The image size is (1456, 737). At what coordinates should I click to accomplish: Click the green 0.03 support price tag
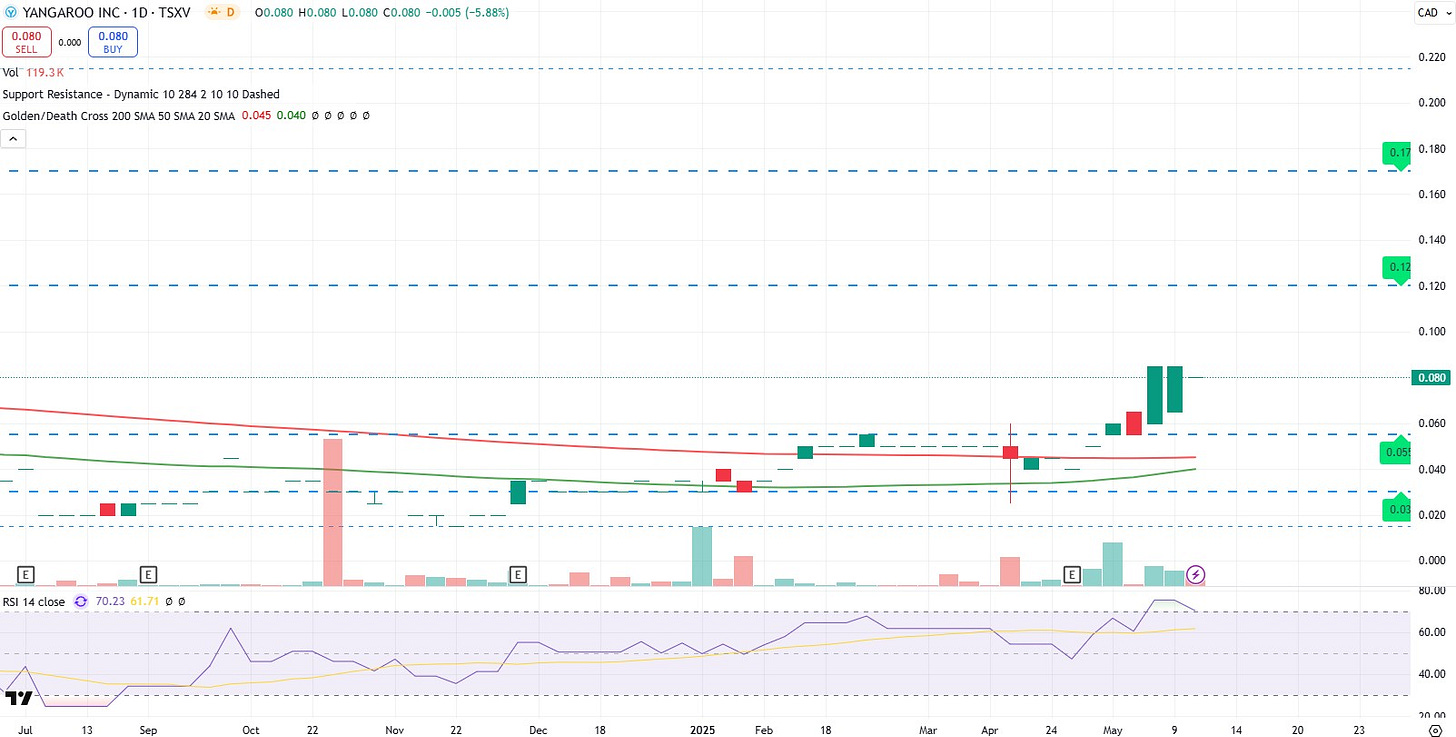1397,510
